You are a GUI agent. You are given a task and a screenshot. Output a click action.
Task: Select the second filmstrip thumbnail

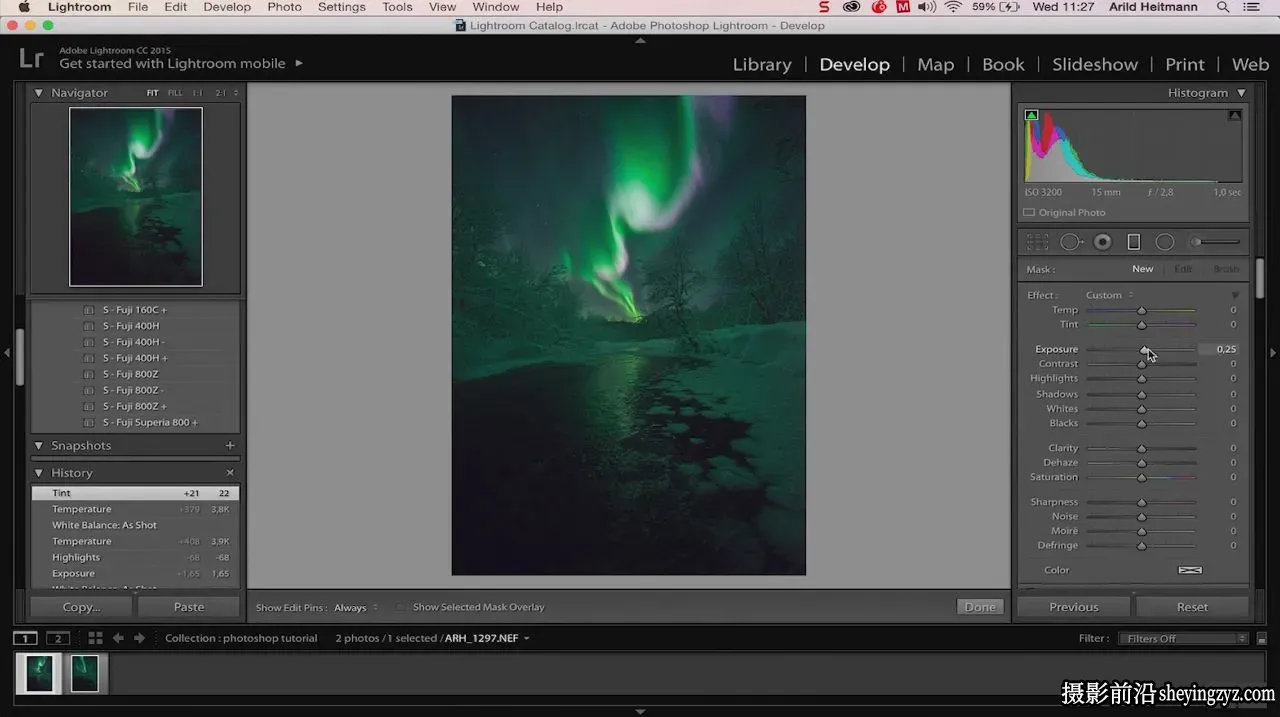pyautogui.click(x=85, y=674)
